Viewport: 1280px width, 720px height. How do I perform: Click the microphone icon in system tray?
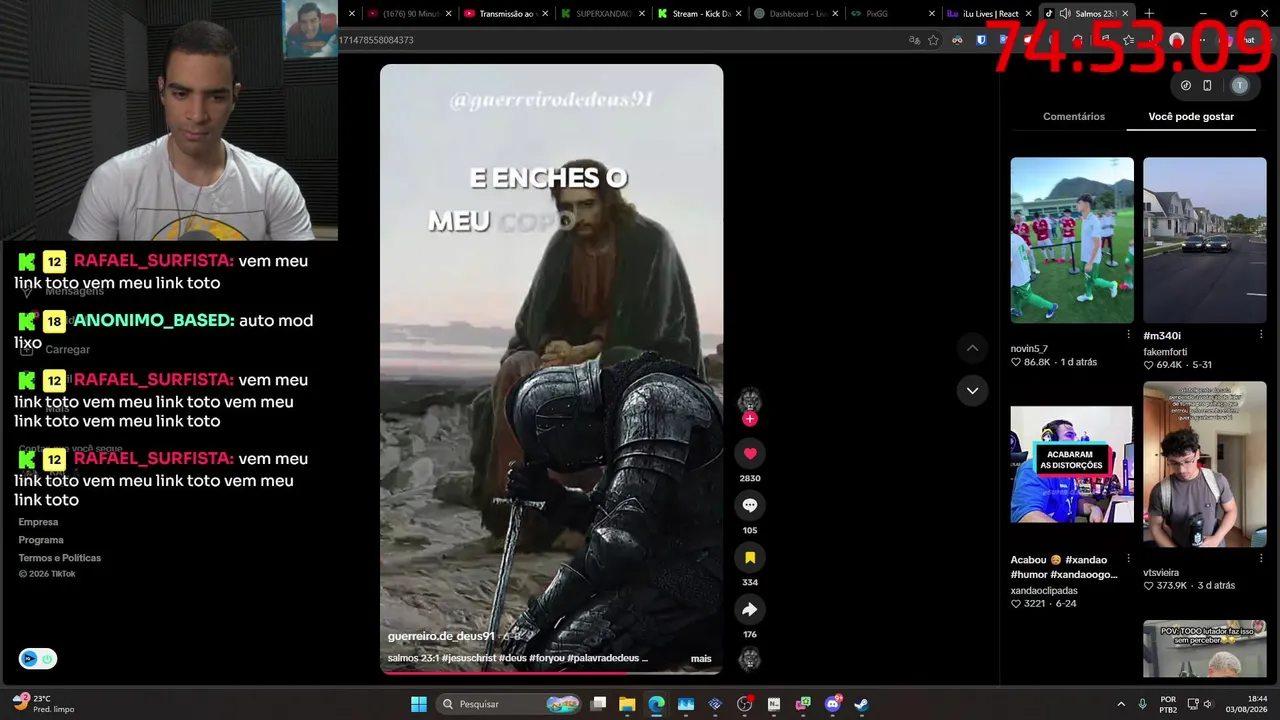click(x=1142, y=704)
